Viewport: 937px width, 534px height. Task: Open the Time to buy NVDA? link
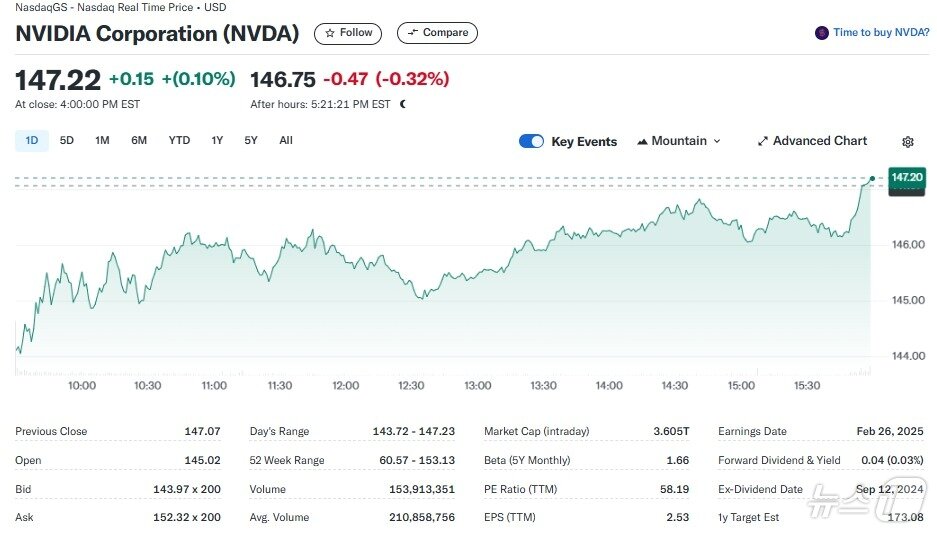click(x=881, y=33)
